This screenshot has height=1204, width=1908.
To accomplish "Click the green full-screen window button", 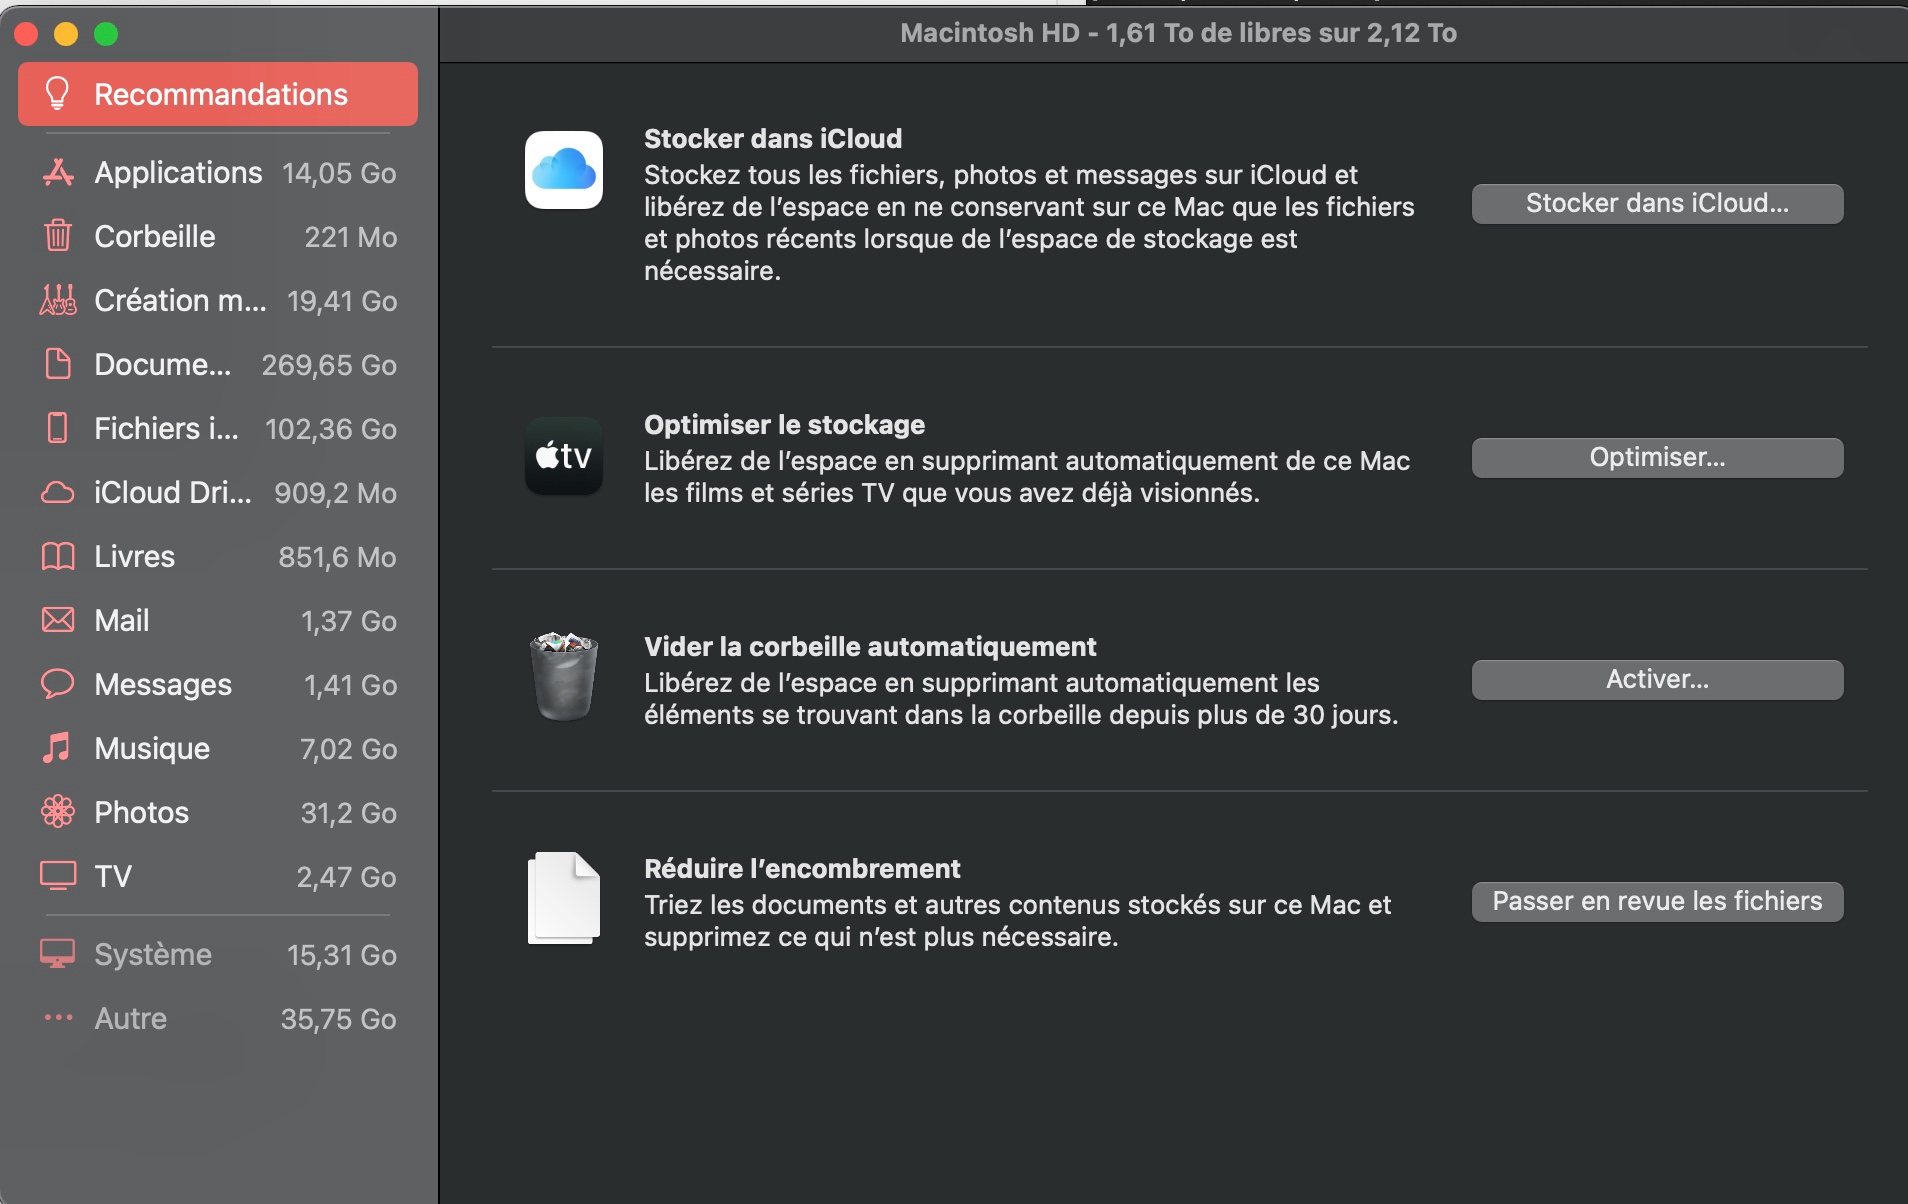I will tap(106, 34).
